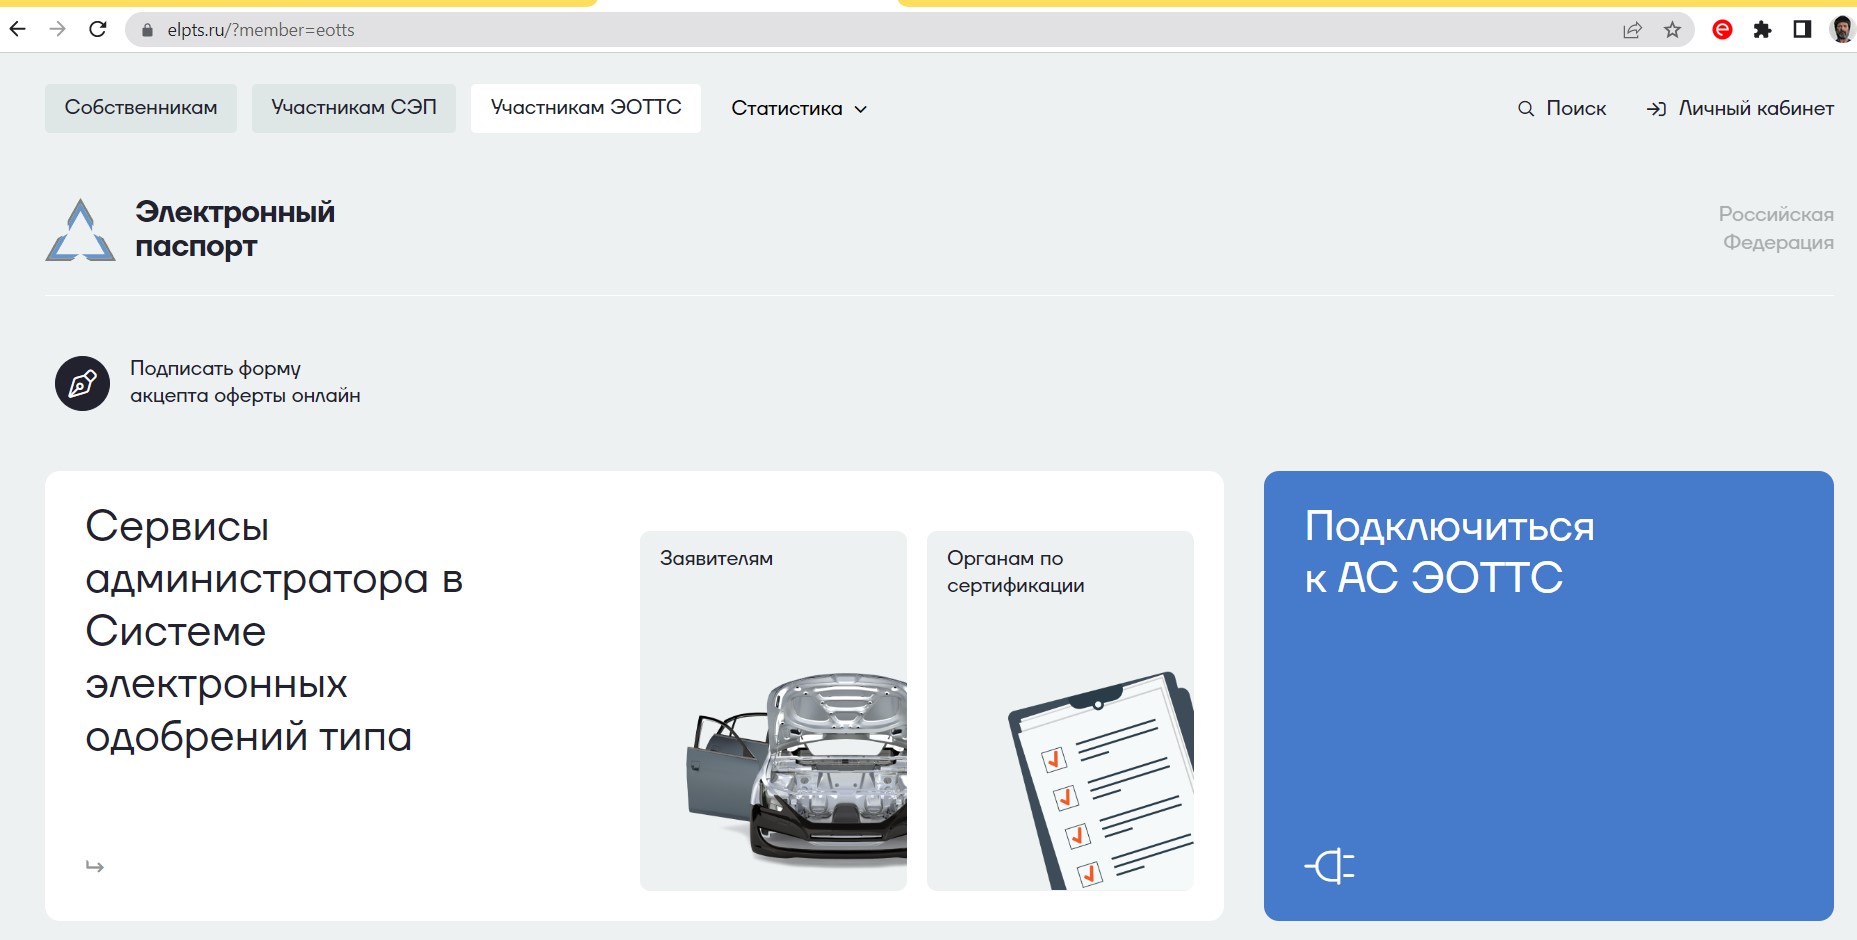Click the checklist clipboard illustration
The image size is (1857, 940).
click(x=1101, y=781)
